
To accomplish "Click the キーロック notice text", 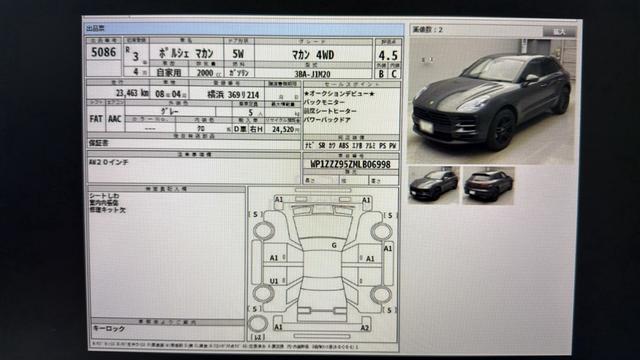I will 109,328.
